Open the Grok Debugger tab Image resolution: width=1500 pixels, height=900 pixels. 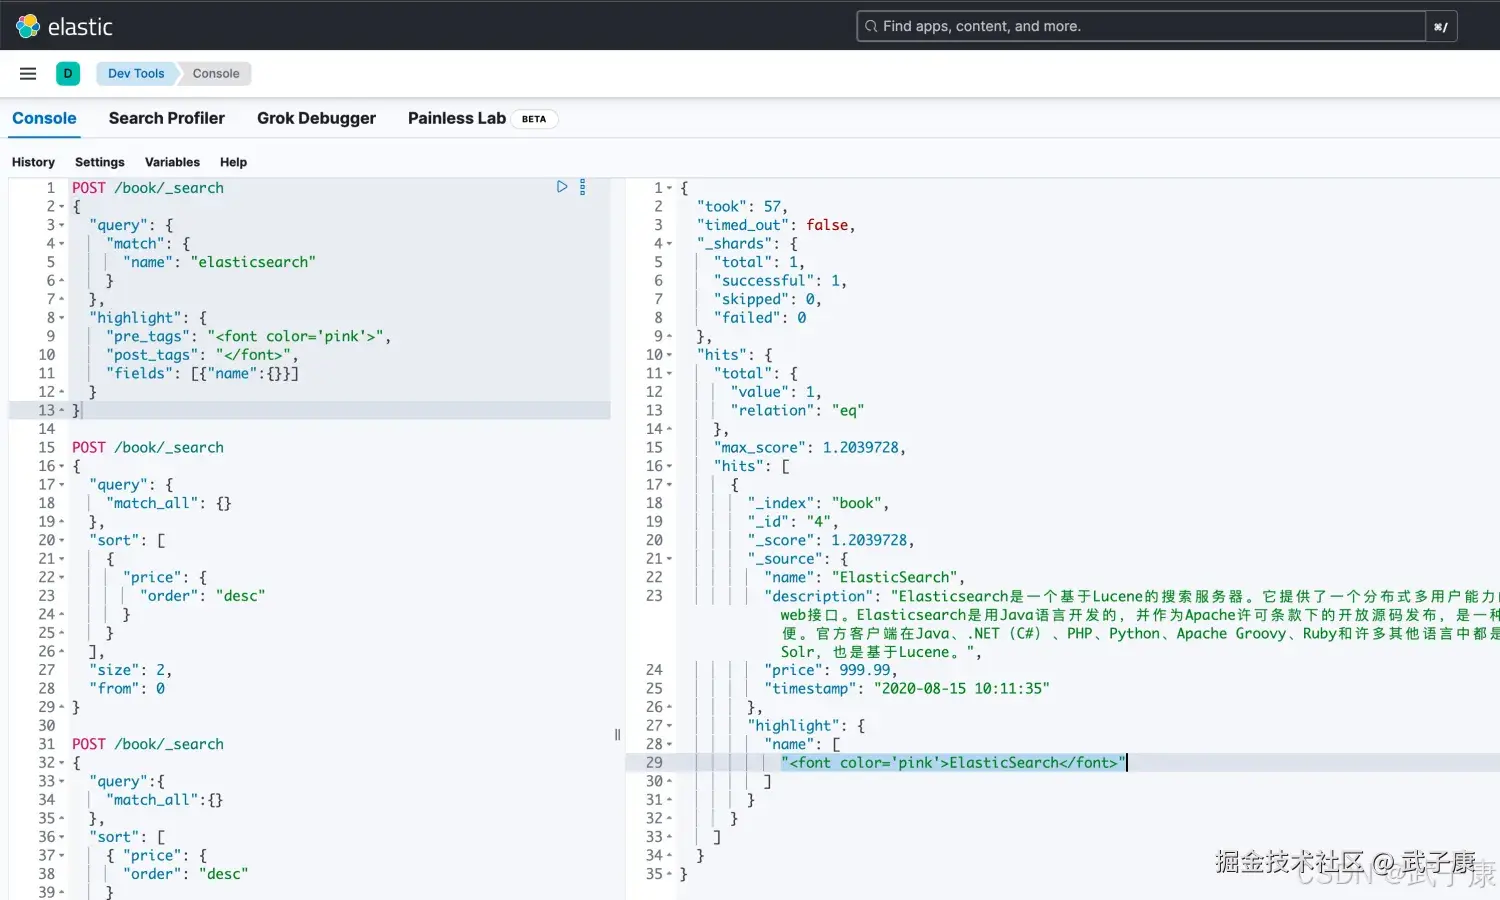316,118
